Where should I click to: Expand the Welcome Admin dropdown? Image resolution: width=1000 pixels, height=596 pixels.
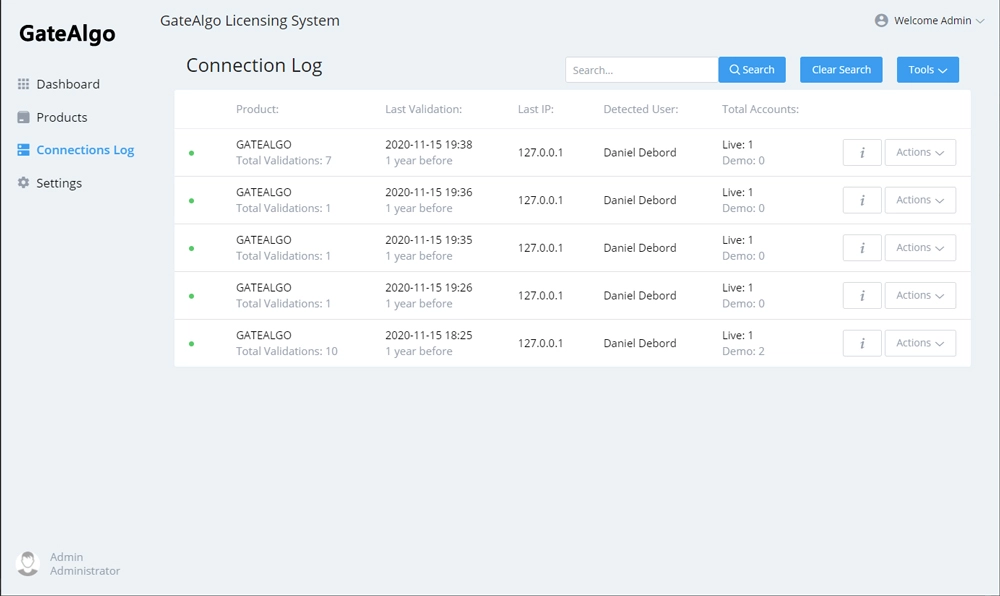(x=930, y=20)
